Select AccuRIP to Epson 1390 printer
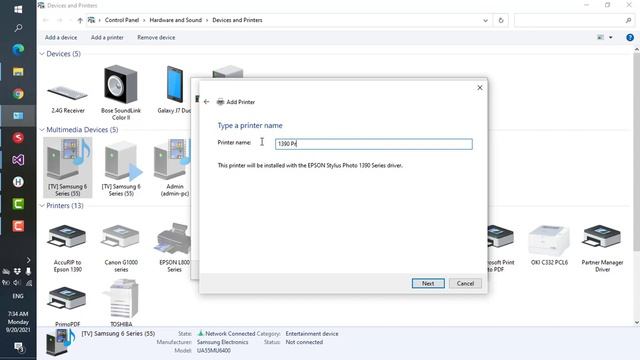 pos(68,247)
